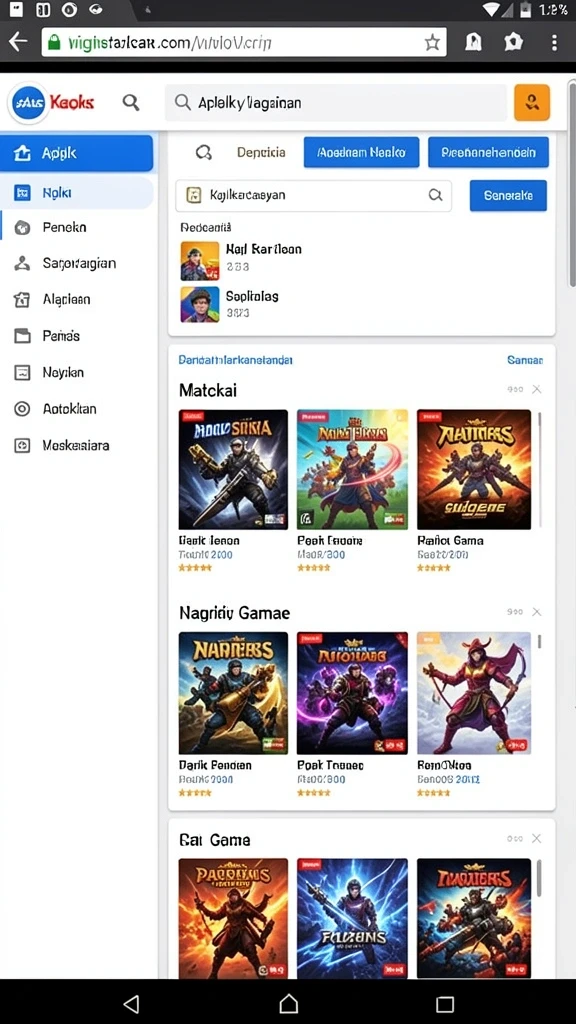Open the Saplialag app thumbnail
This screenshot has height=1024, width=576.
pos(200,304)
